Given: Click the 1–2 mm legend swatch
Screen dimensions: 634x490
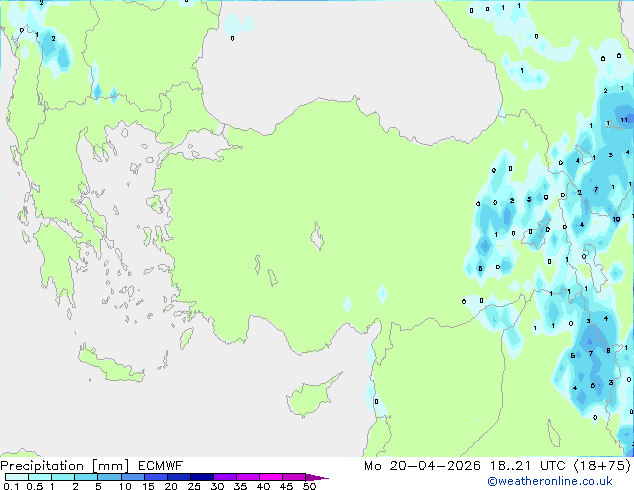Looking at the screenshot, I should click(x=63, y=477).
